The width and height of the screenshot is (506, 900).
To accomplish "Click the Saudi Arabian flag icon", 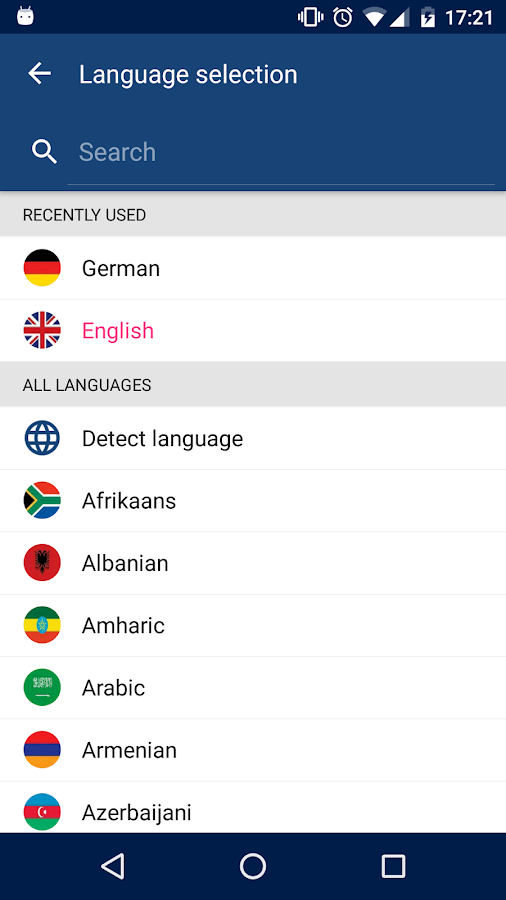I will [x=42, y=687].
